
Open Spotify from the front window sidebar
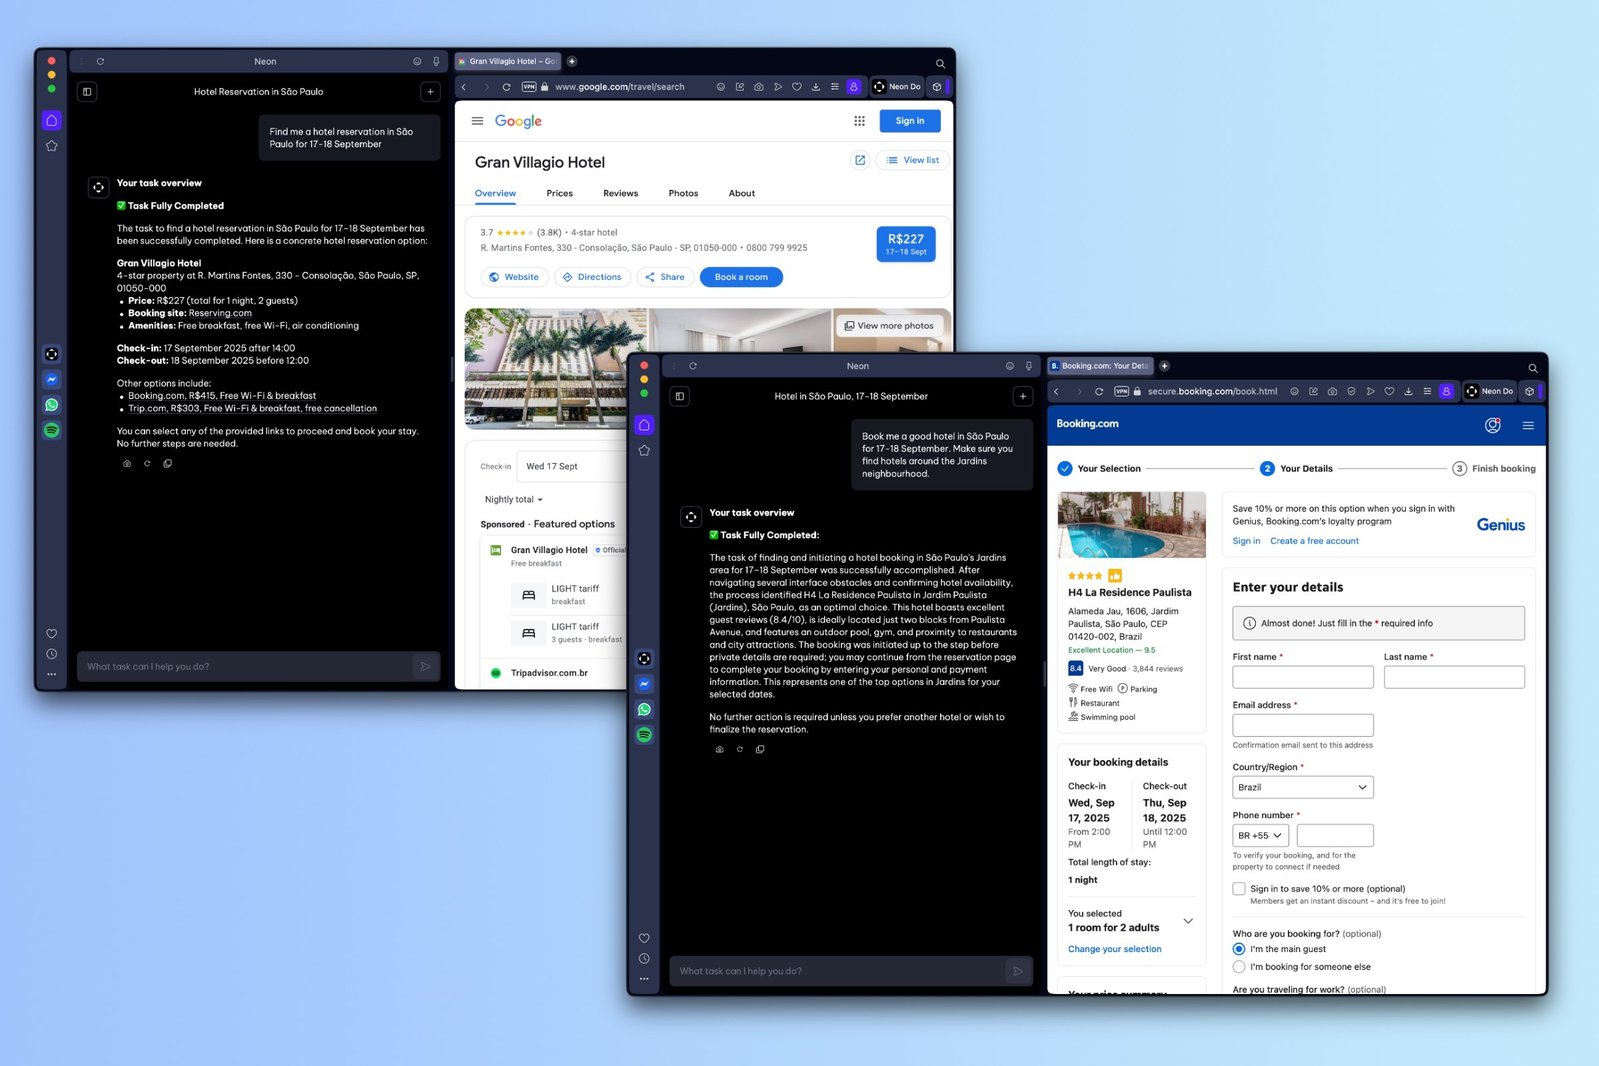[644, 735]
